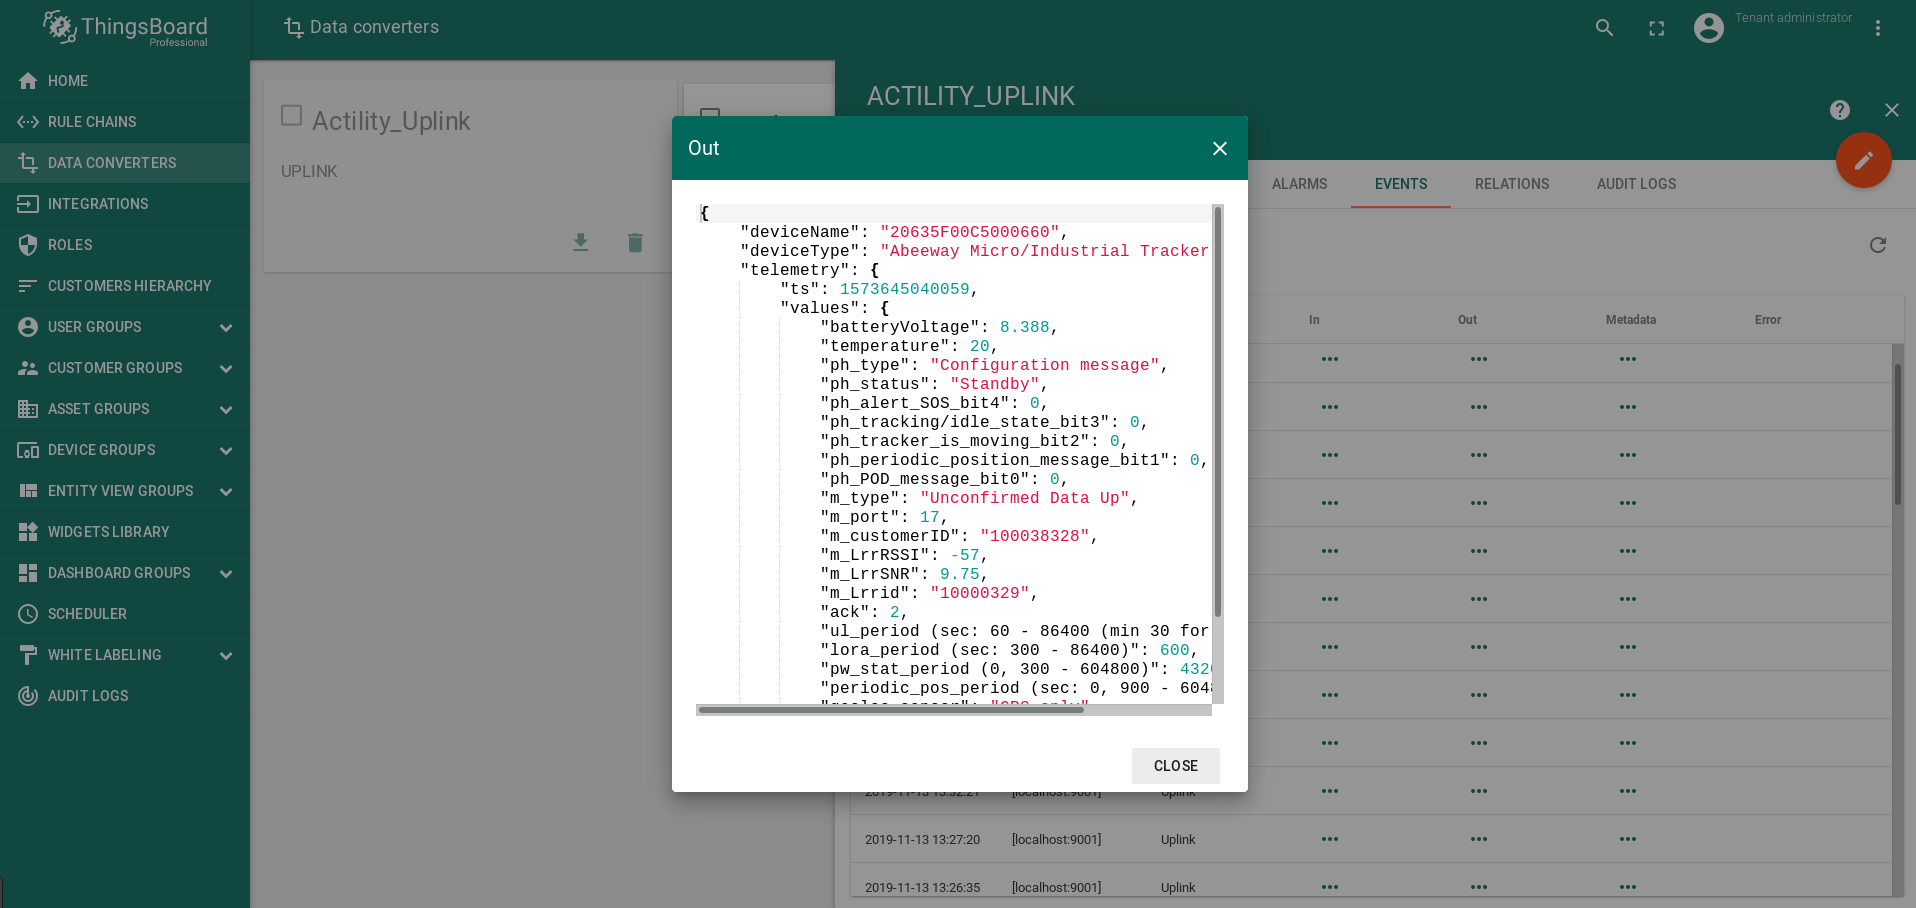Open Scheduler sidebar item
1916x908 pixels.
[125, 614]
